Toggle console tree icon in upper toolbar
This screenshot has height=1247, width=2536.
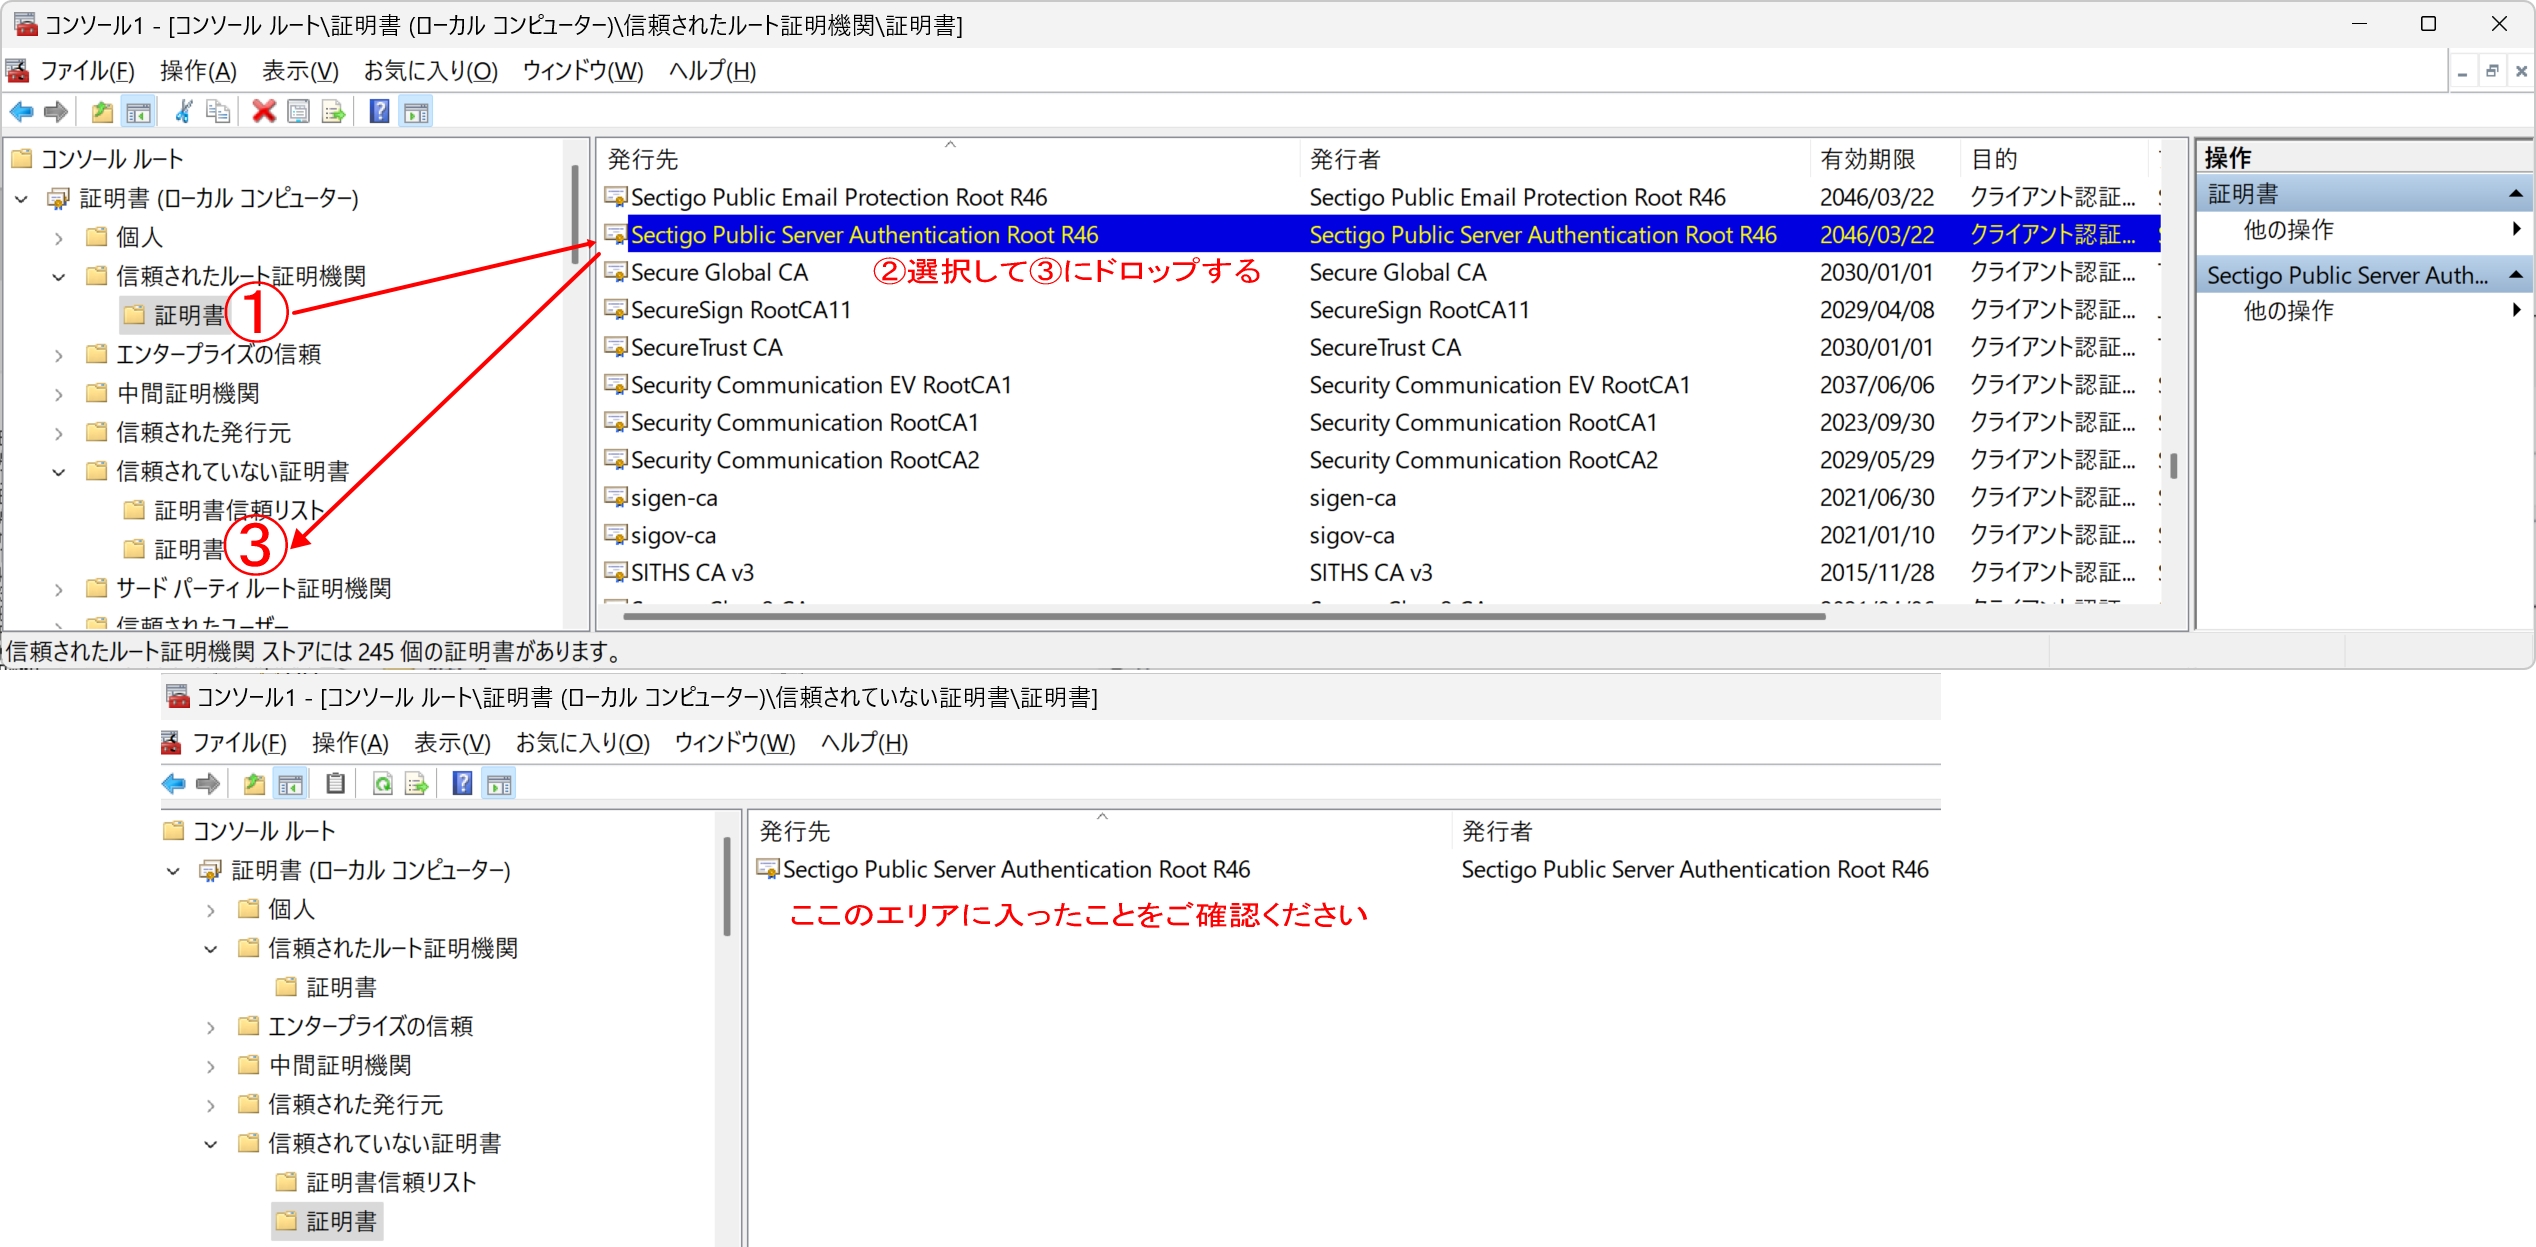139,112
